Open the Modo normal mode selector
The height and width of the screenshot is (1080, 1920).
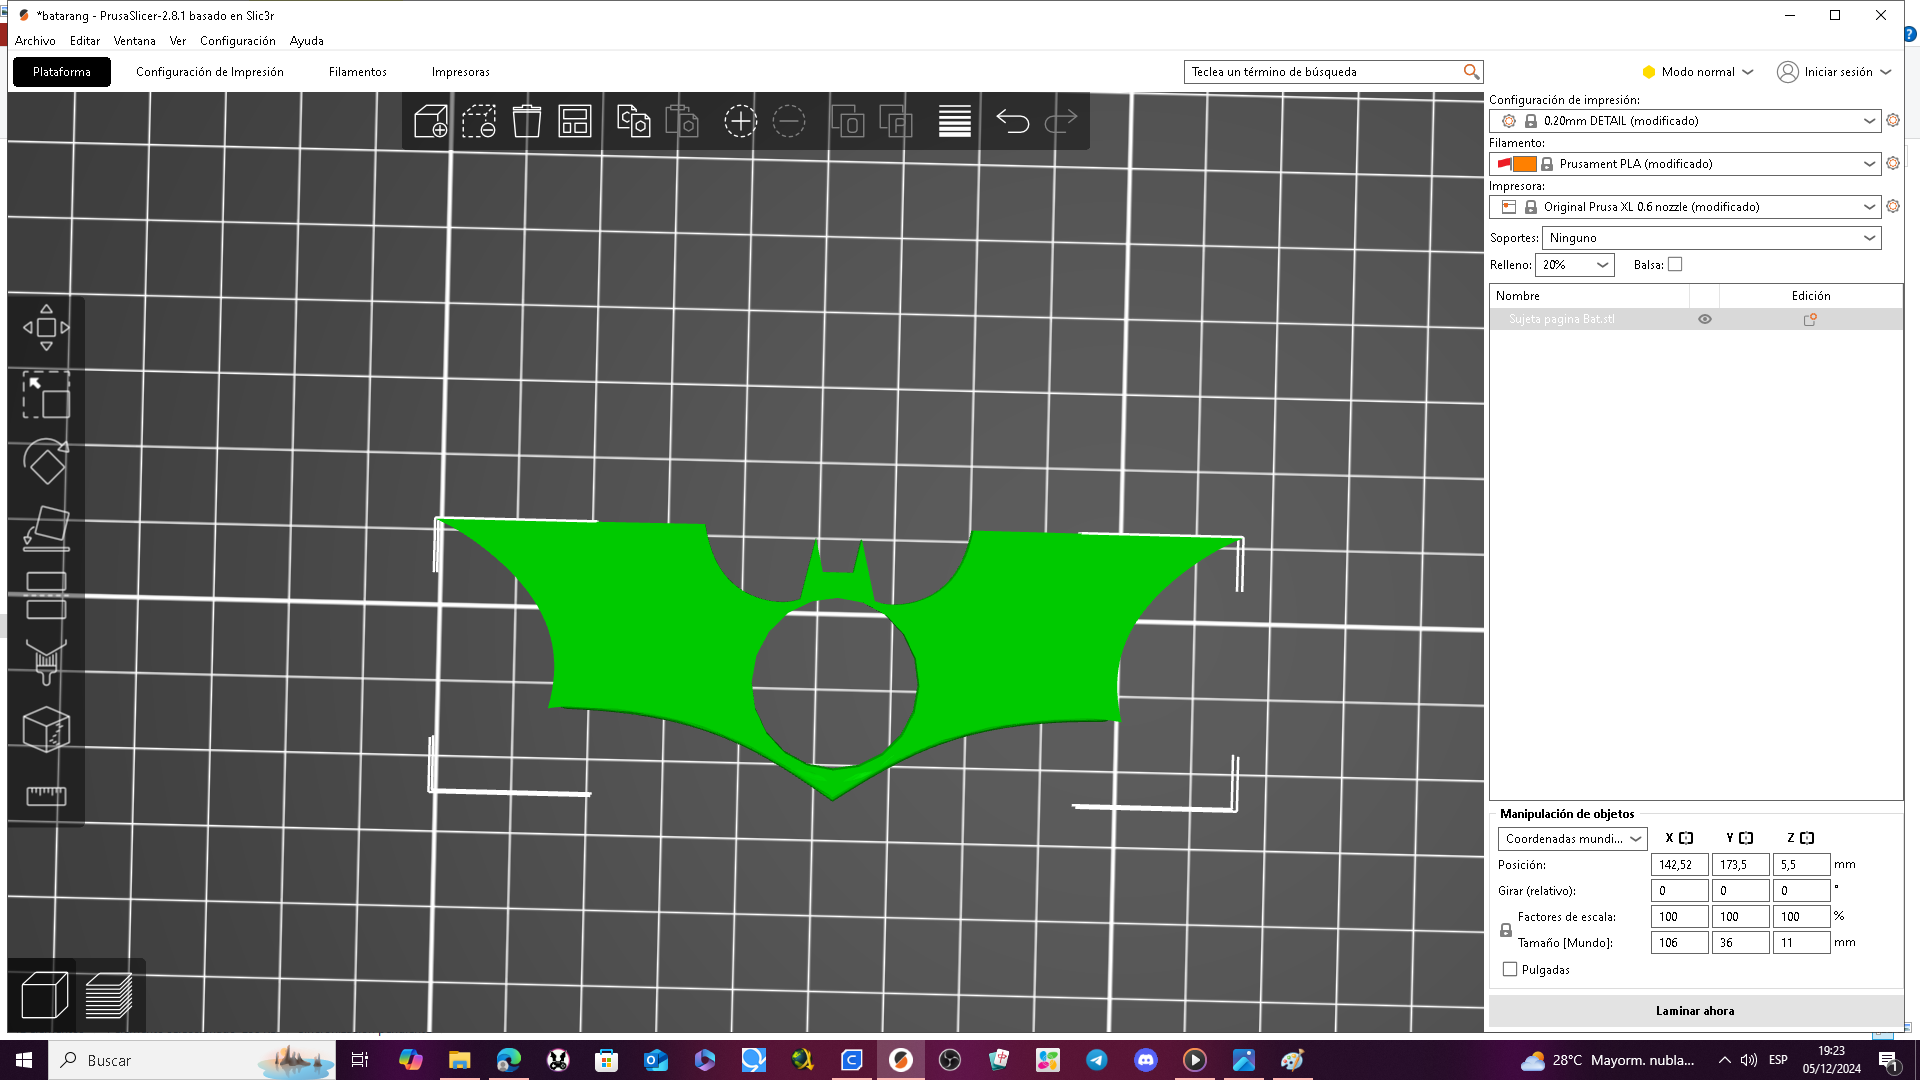(x=1698, y=72)
